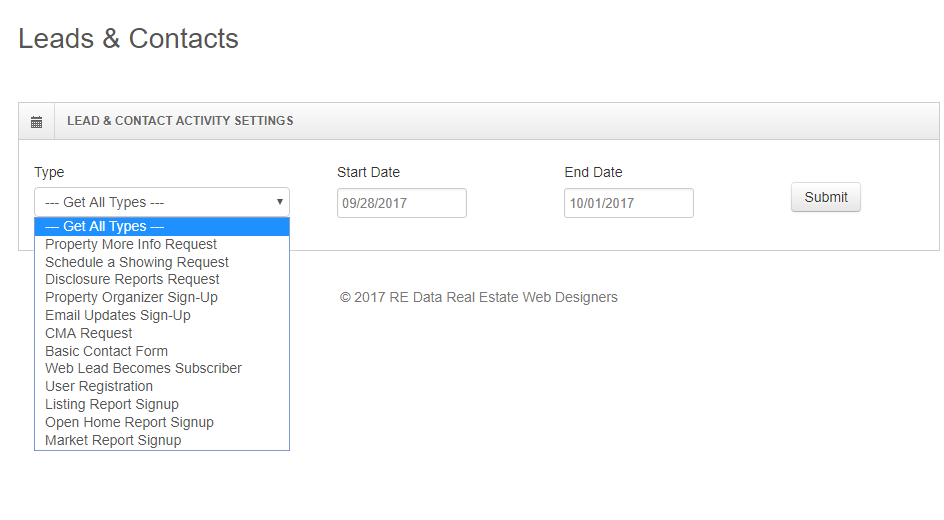Open the Type dropdown arrow
This screenshot has width=944, height=520.
280,202
